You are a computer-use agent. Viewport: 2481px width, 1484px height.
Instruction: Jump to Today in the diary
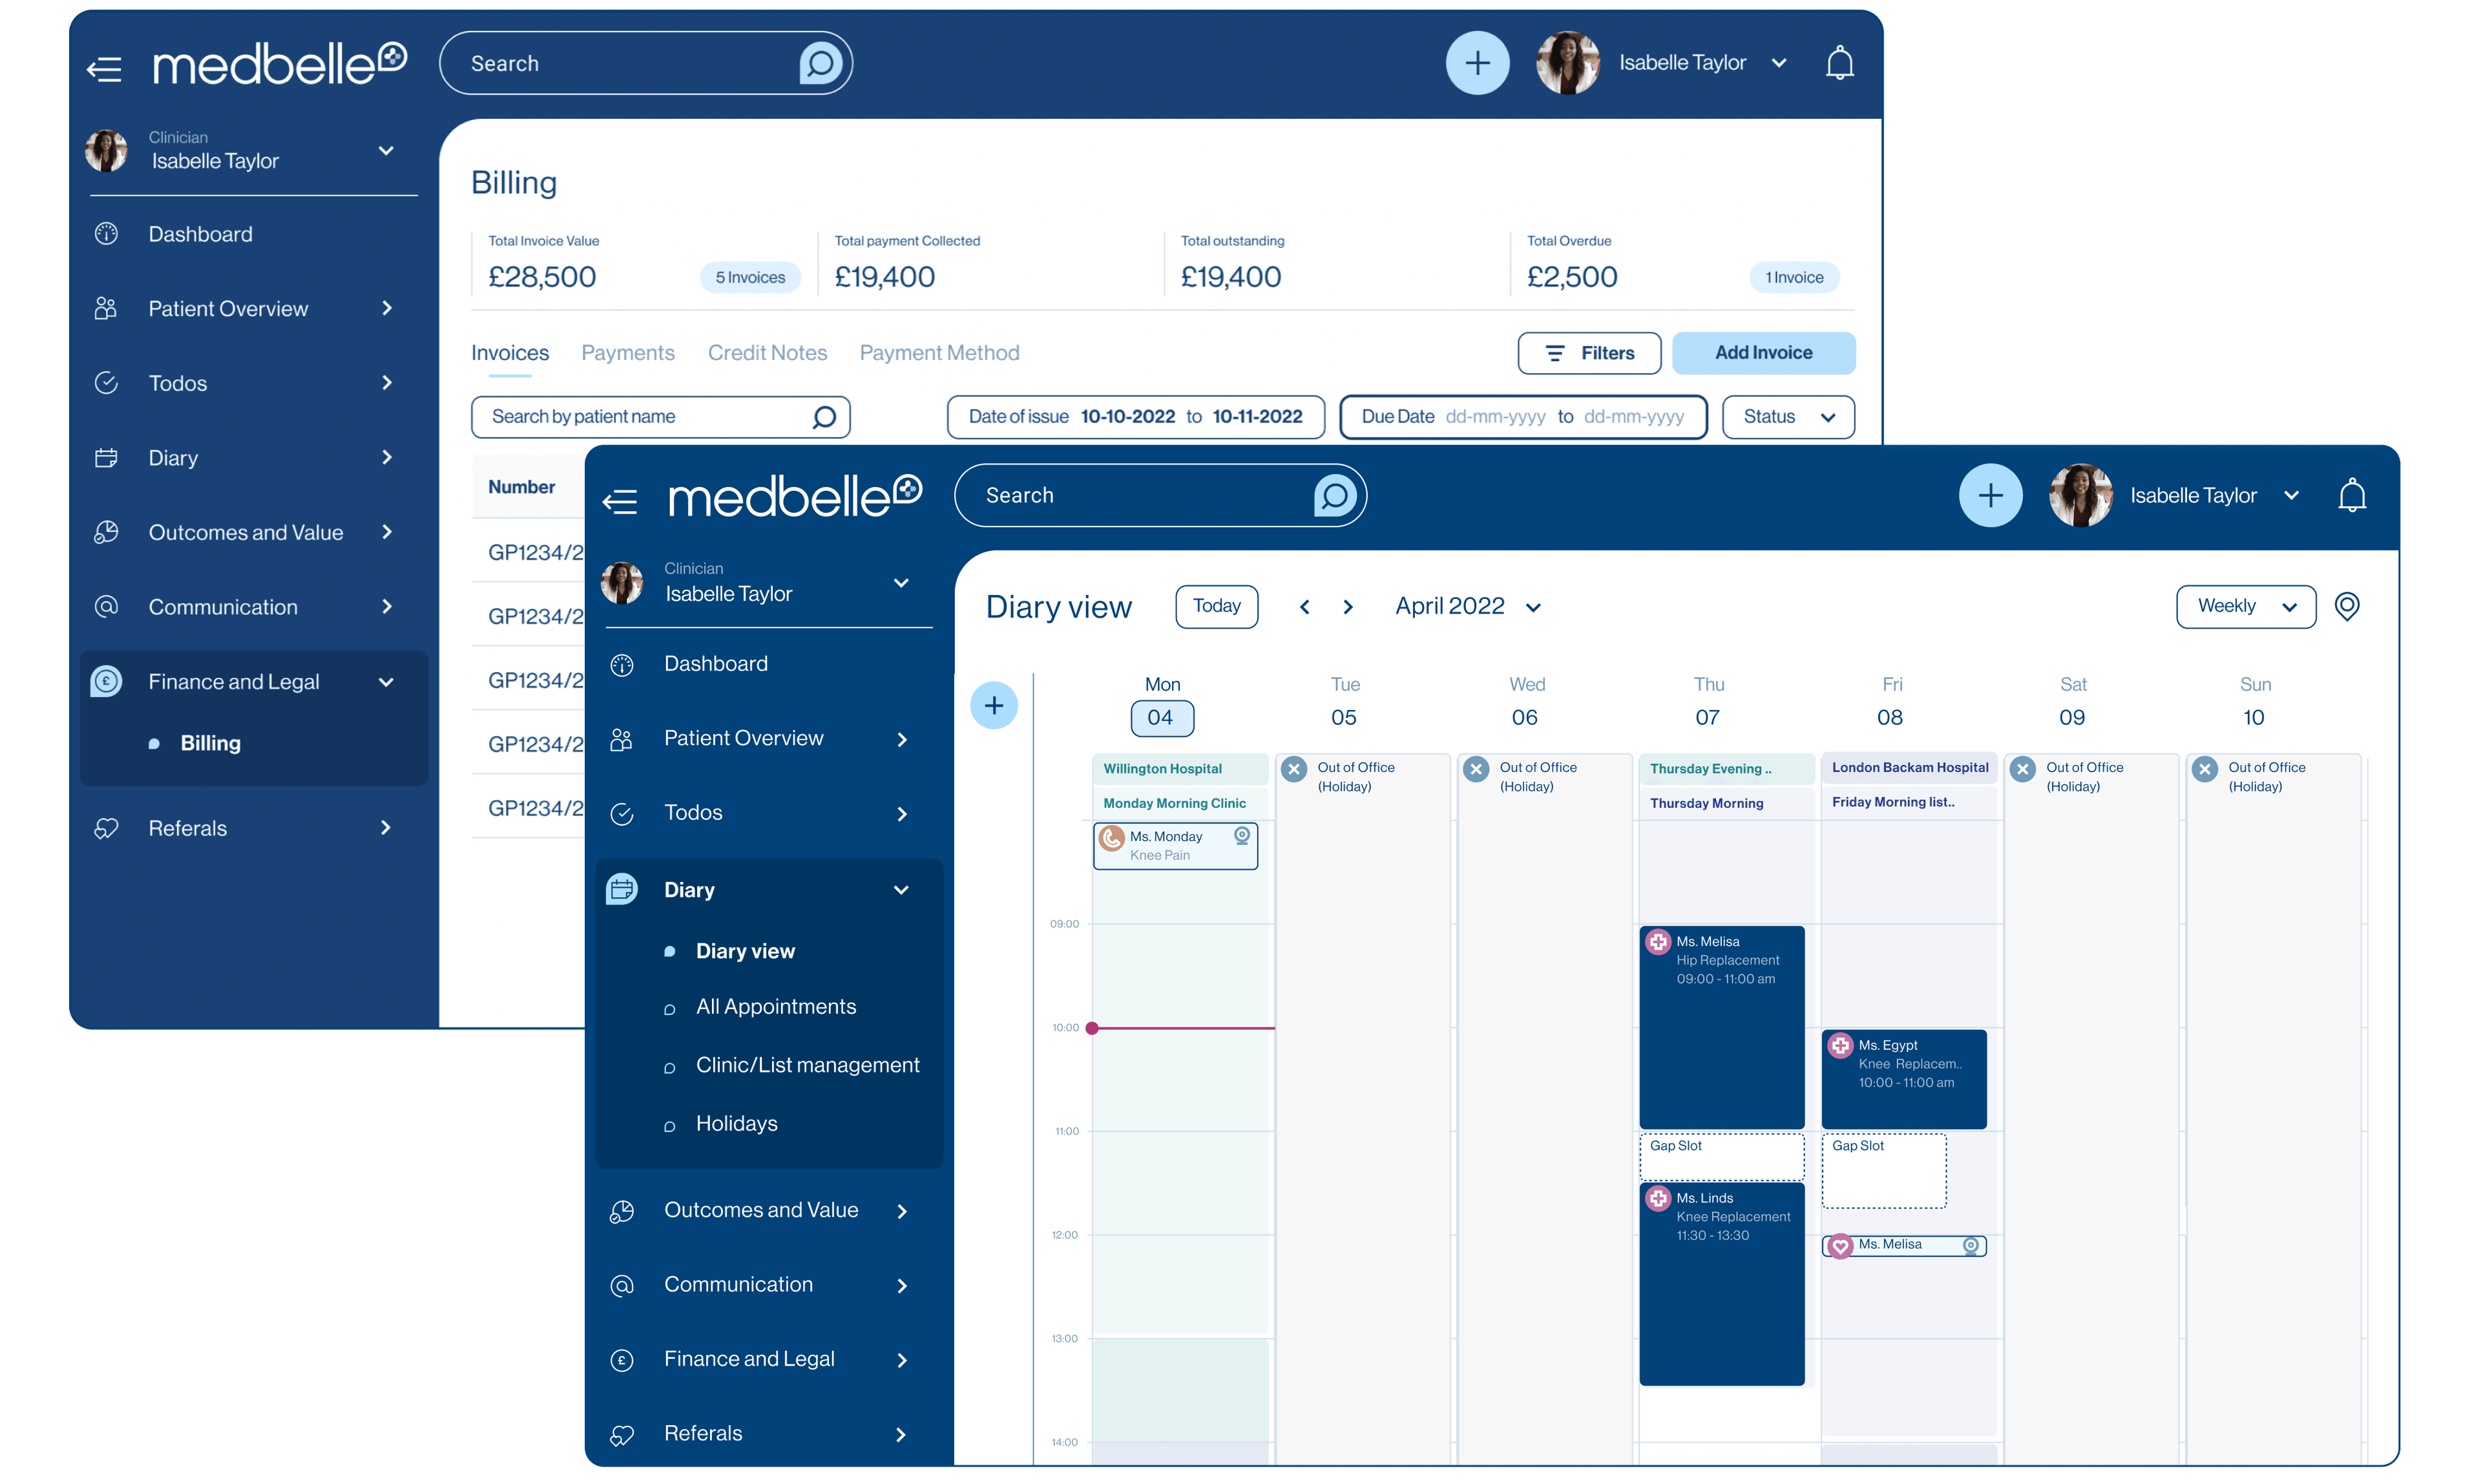pos(1216,607)
